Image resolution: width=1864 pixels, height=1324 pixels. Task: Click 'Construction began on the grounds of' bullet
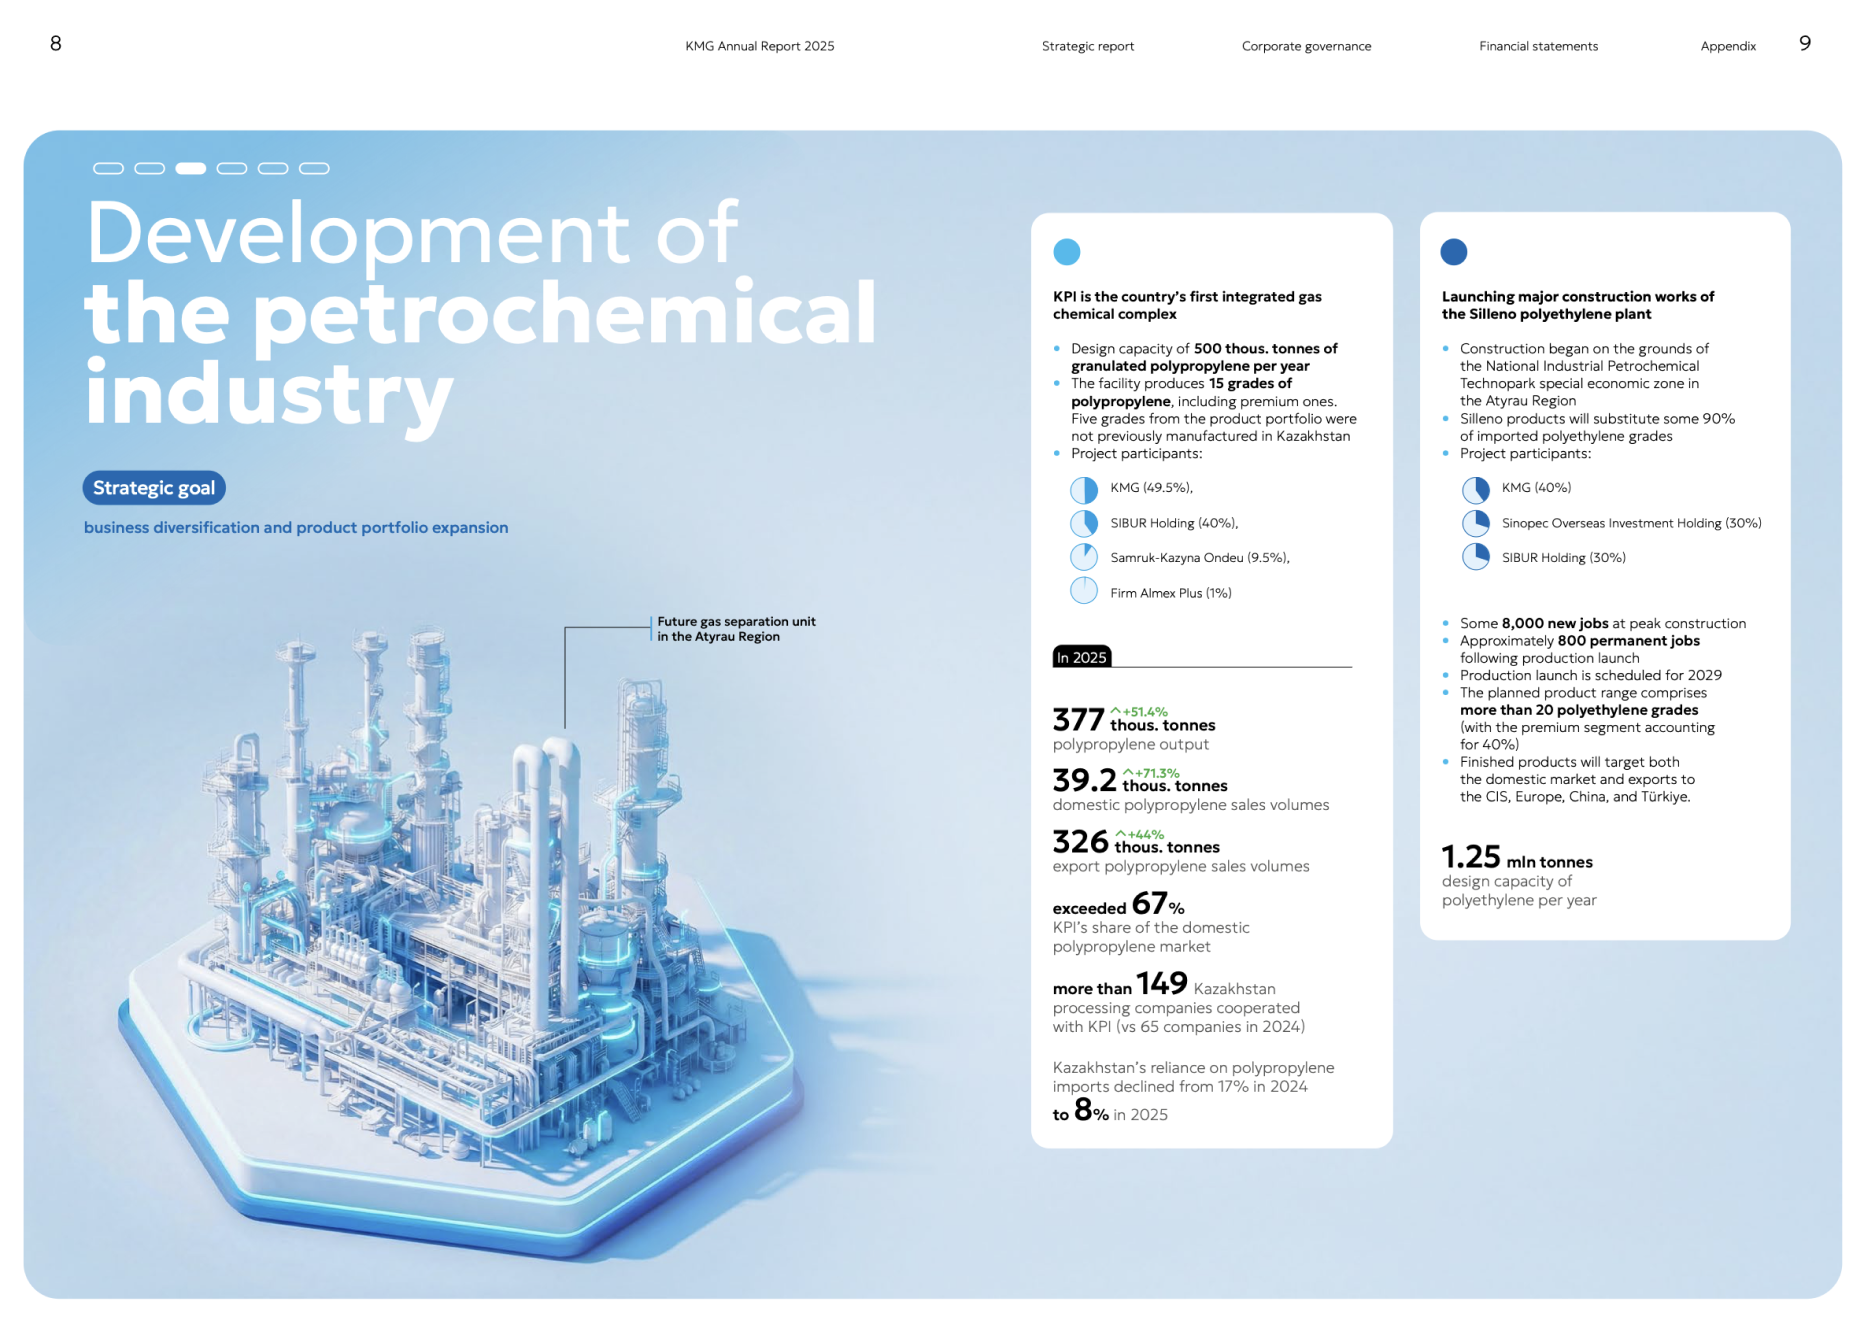click(x=1584, y=375)
